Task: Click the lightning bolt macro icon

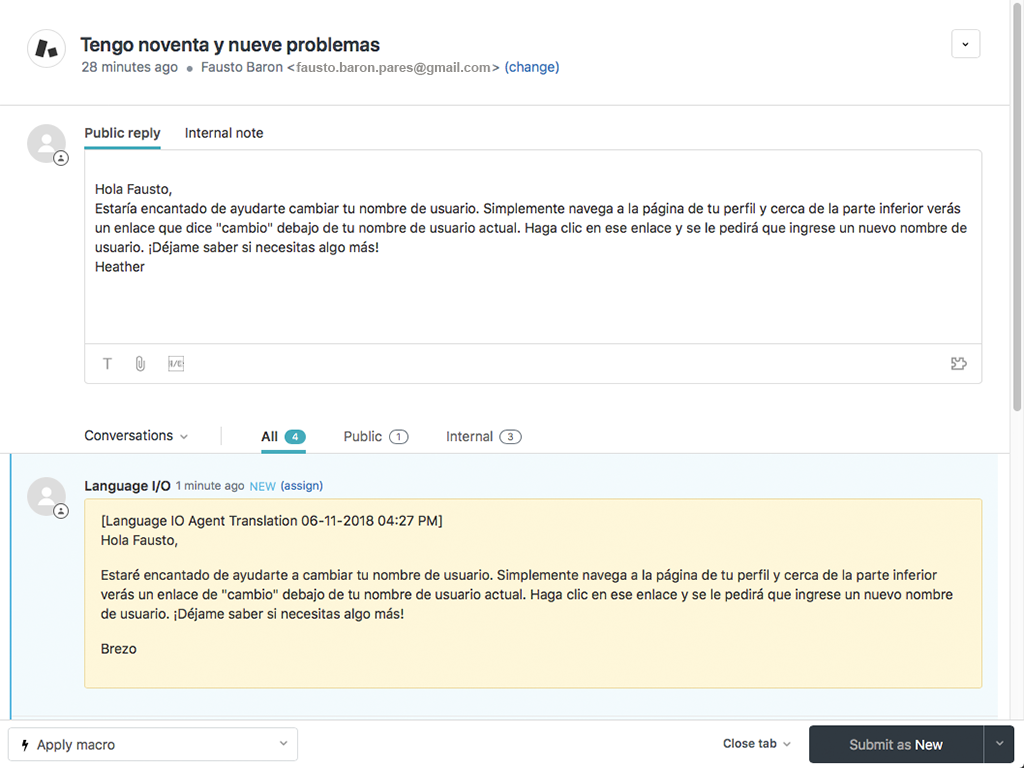Action: click(25, 745)
